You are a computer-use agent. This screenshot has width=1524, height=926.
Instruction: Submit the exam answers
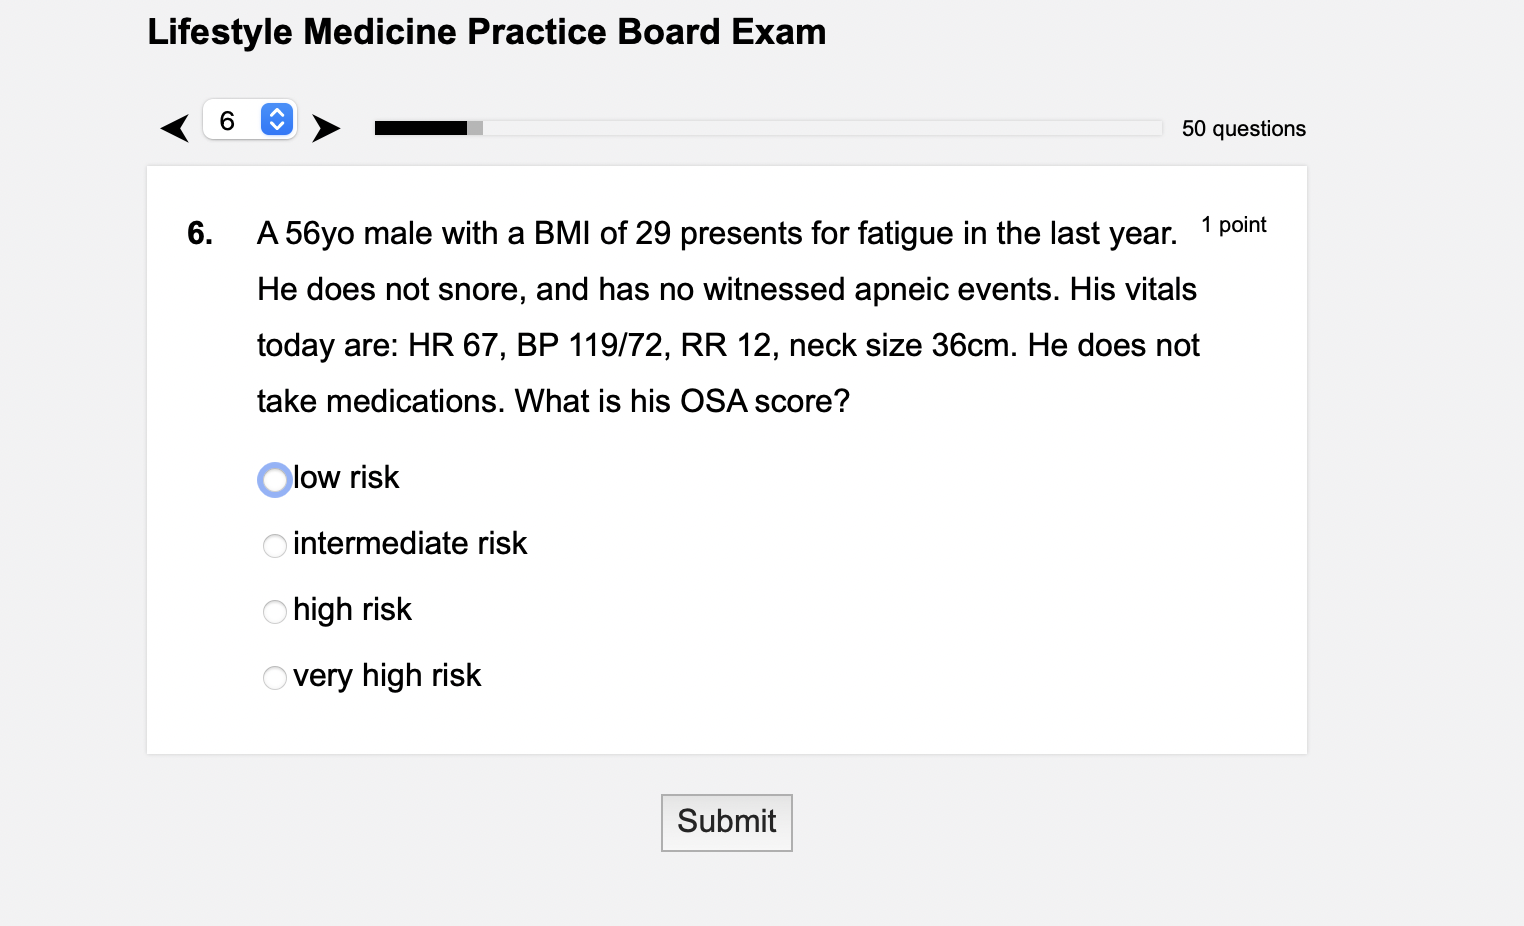[x=727, y=822]
